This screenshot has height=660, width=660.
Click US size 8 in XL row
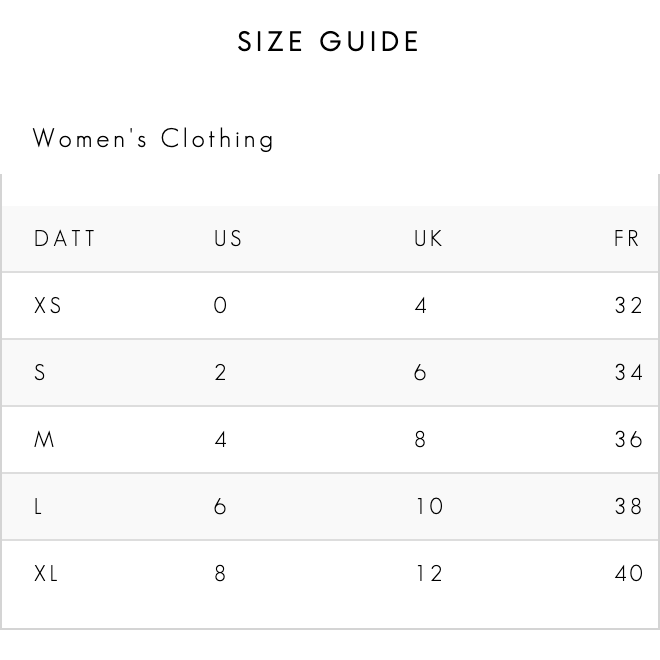pos(220,573)
